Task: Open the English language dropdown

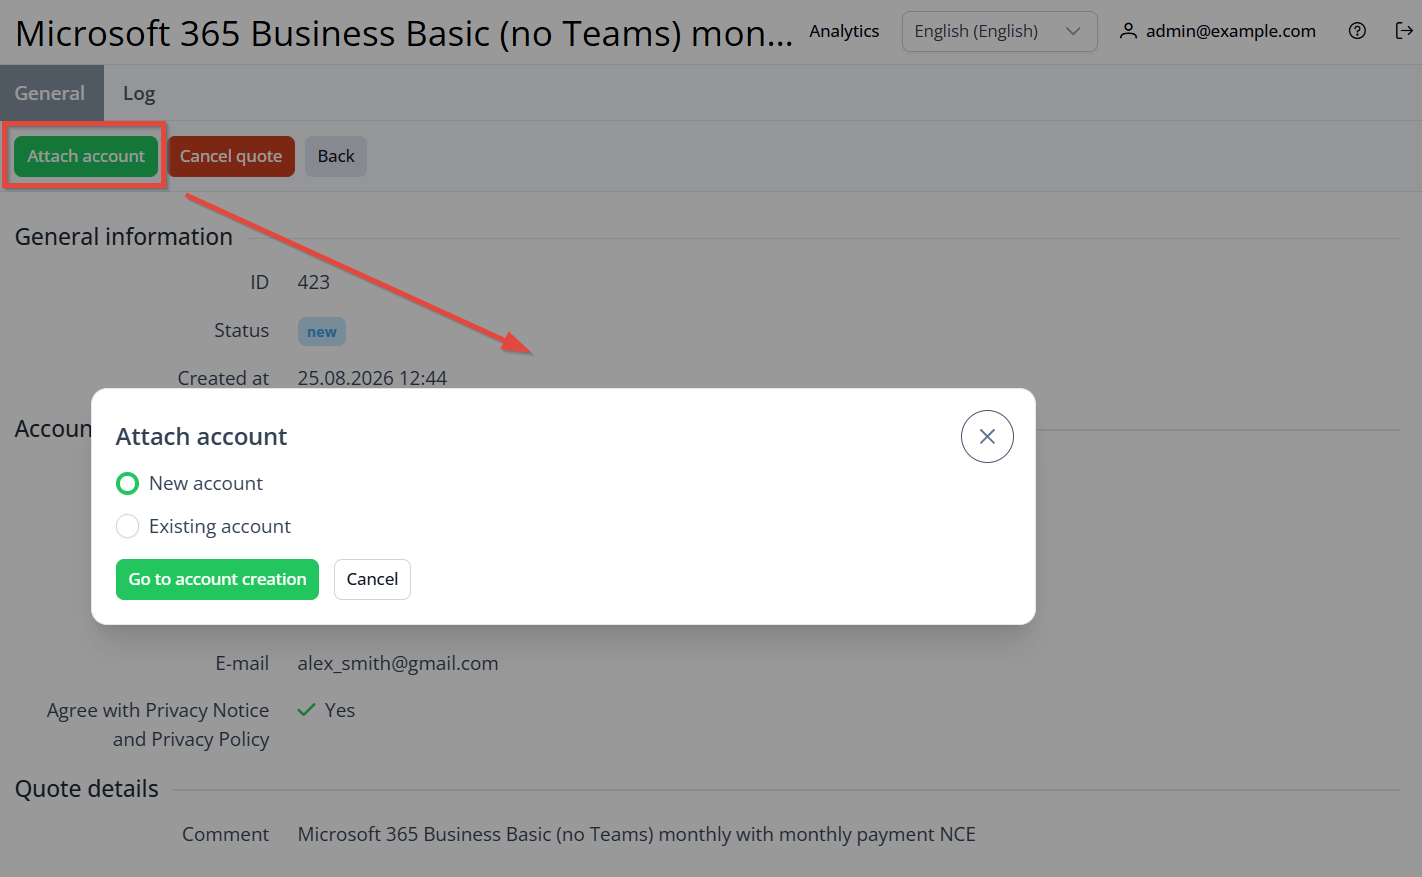Action: 999,31
